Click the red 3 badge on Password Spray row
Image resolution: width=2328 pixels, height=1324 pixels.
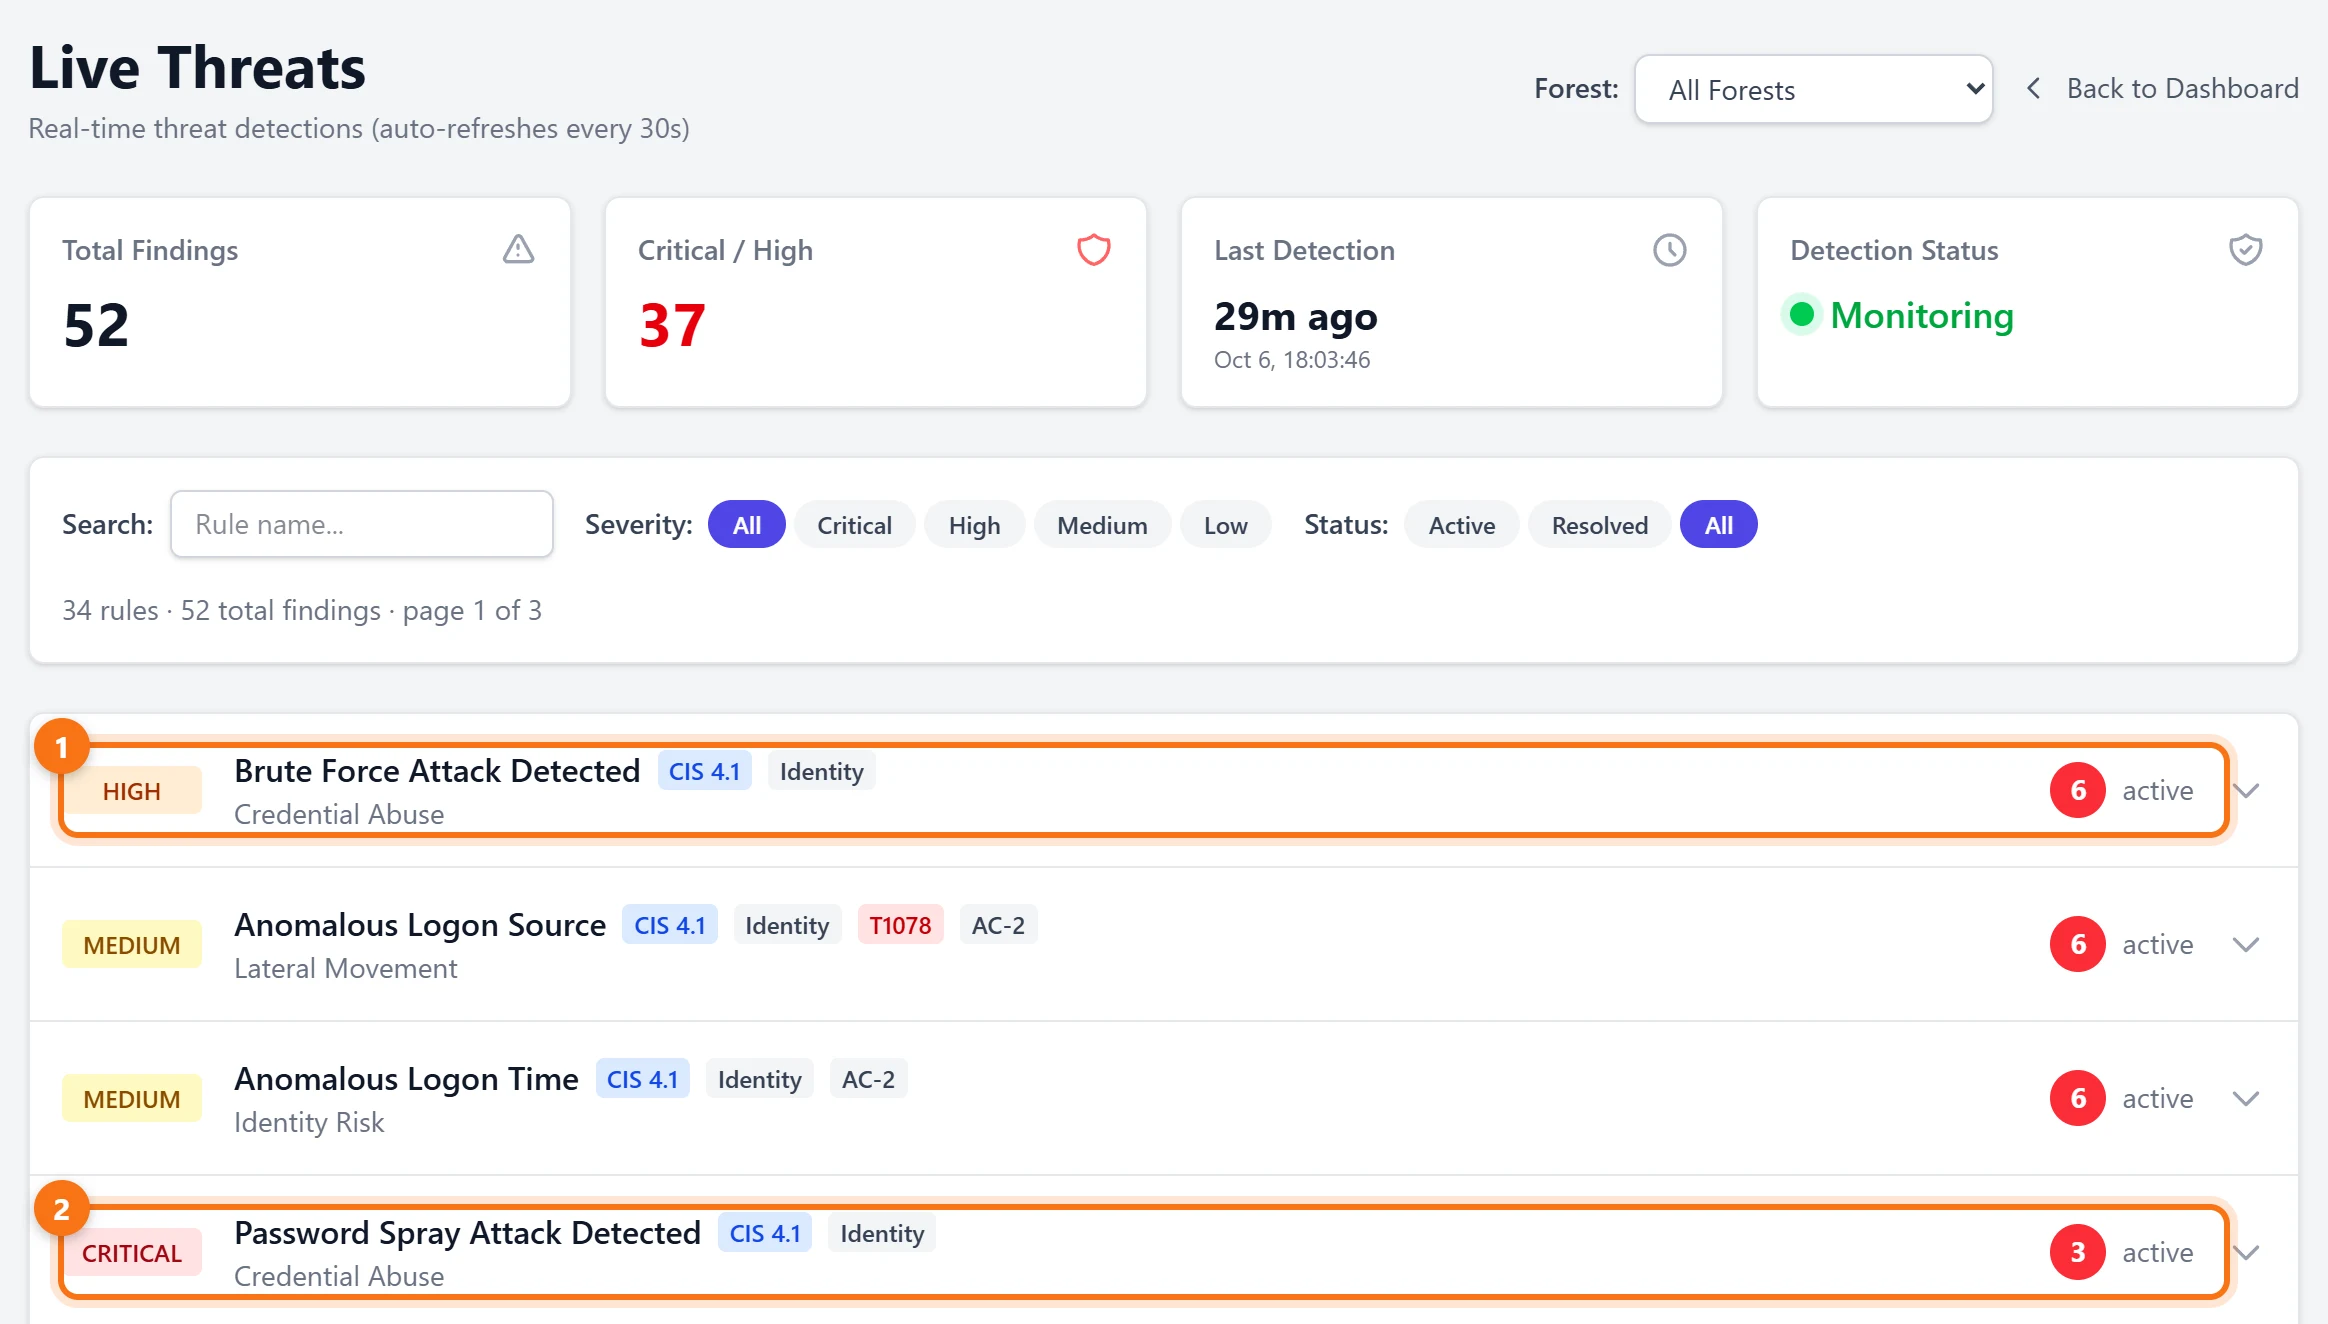2078,1252
